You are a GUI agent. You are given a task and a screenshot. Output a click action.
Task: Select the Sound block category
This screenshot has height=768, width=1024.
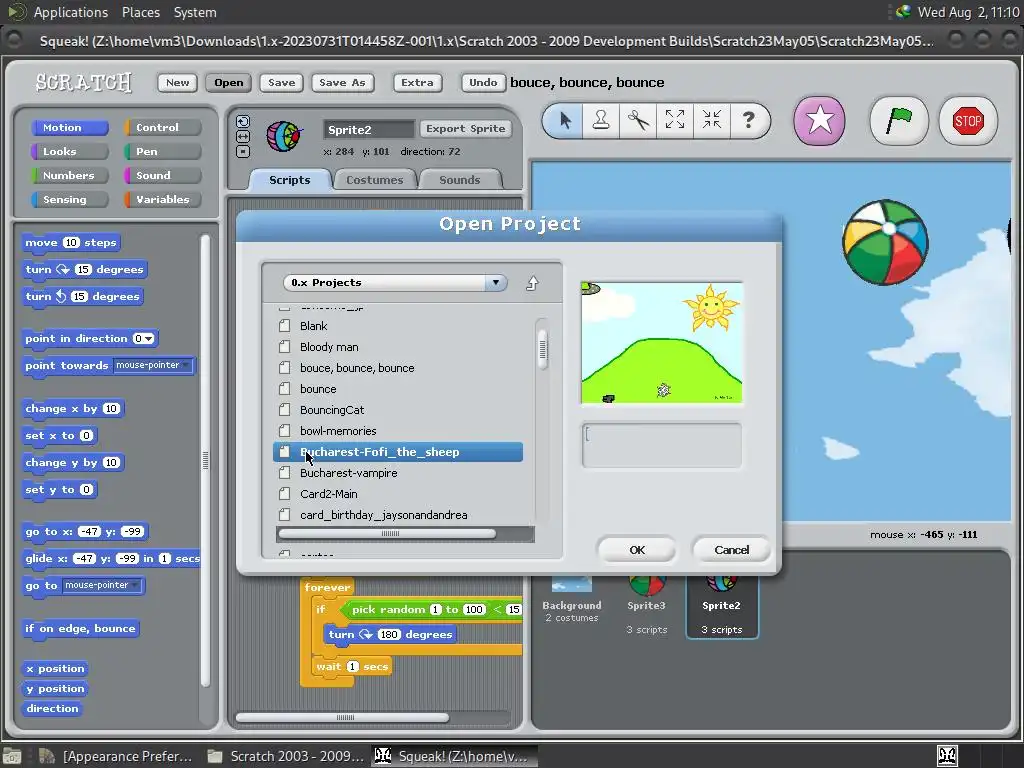coord(162,175)
